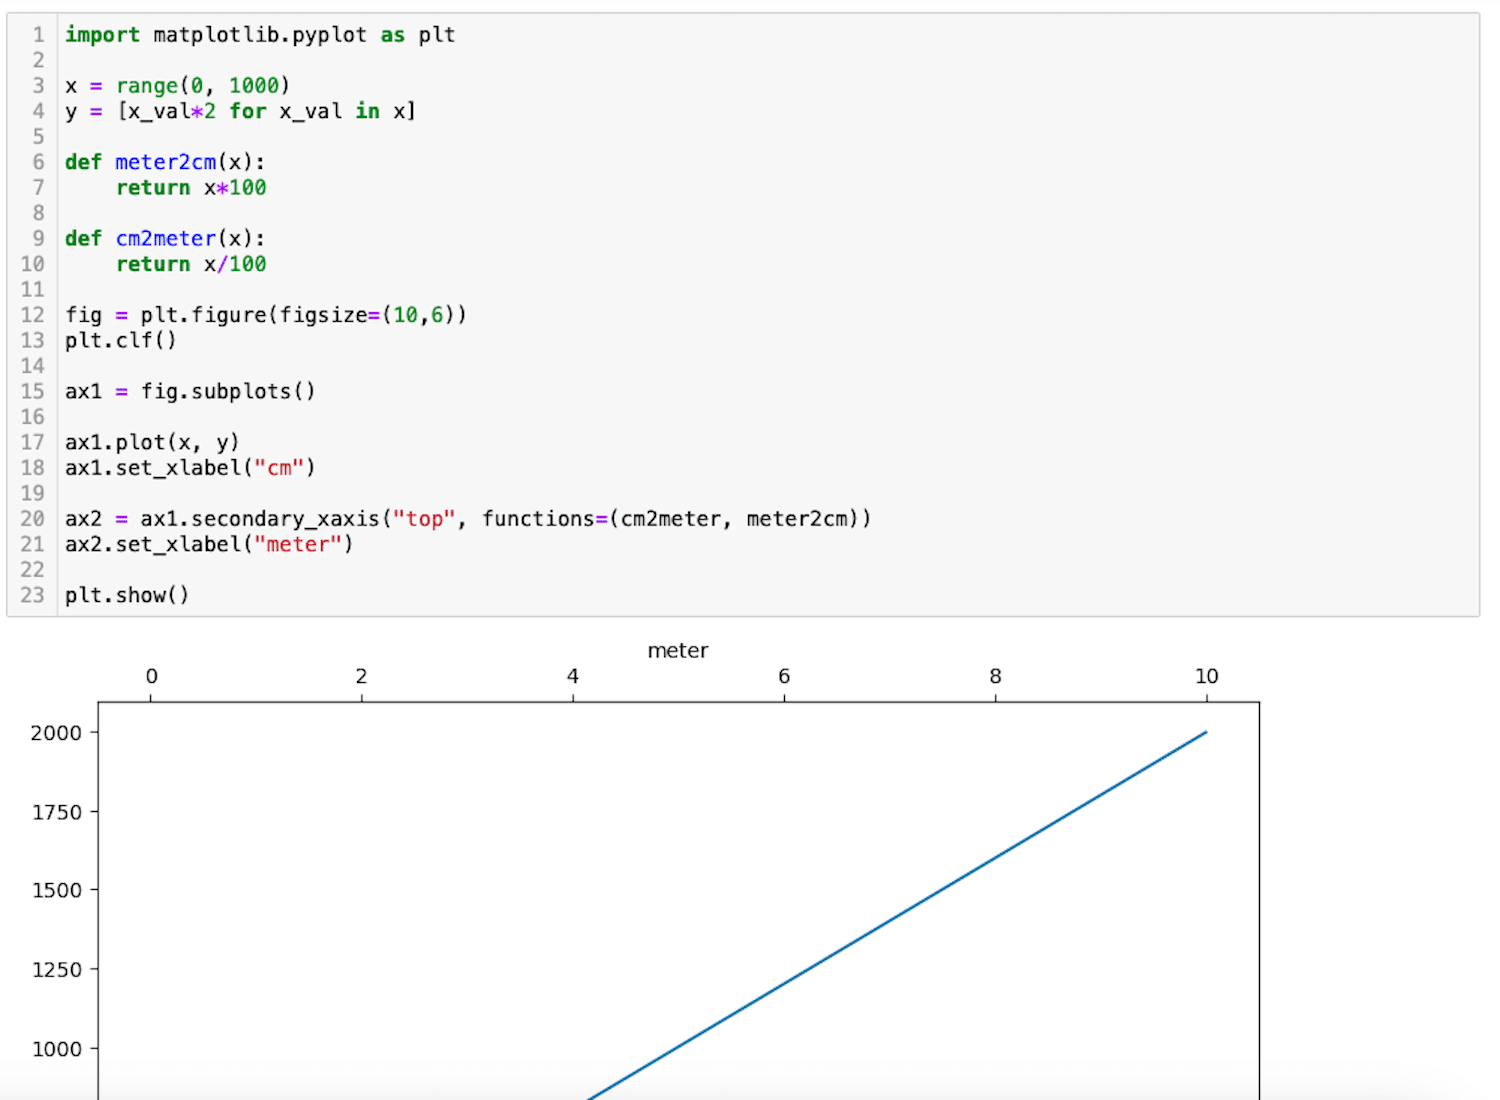This screenshot has width=1500, height=1100.
Task: Click line number 6 in the gutter
Action: click(x=38, y=162)
